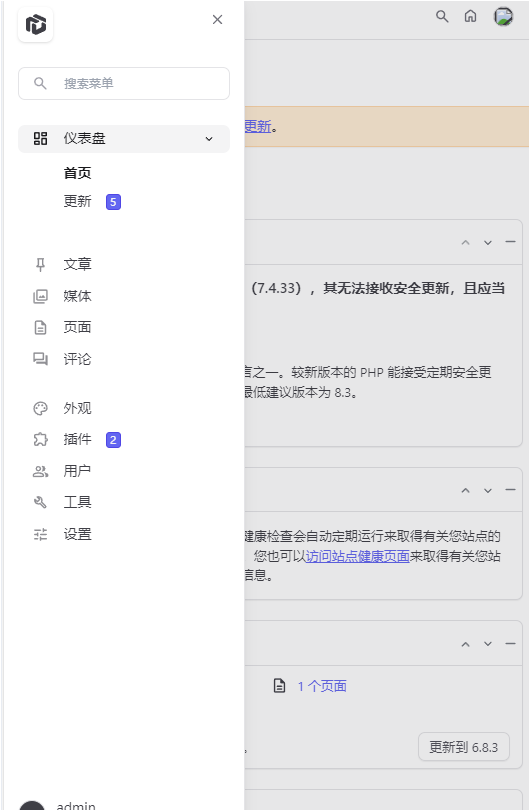Open the 设置 menu
Screen dimensions: 529x810
click(77, 534)
